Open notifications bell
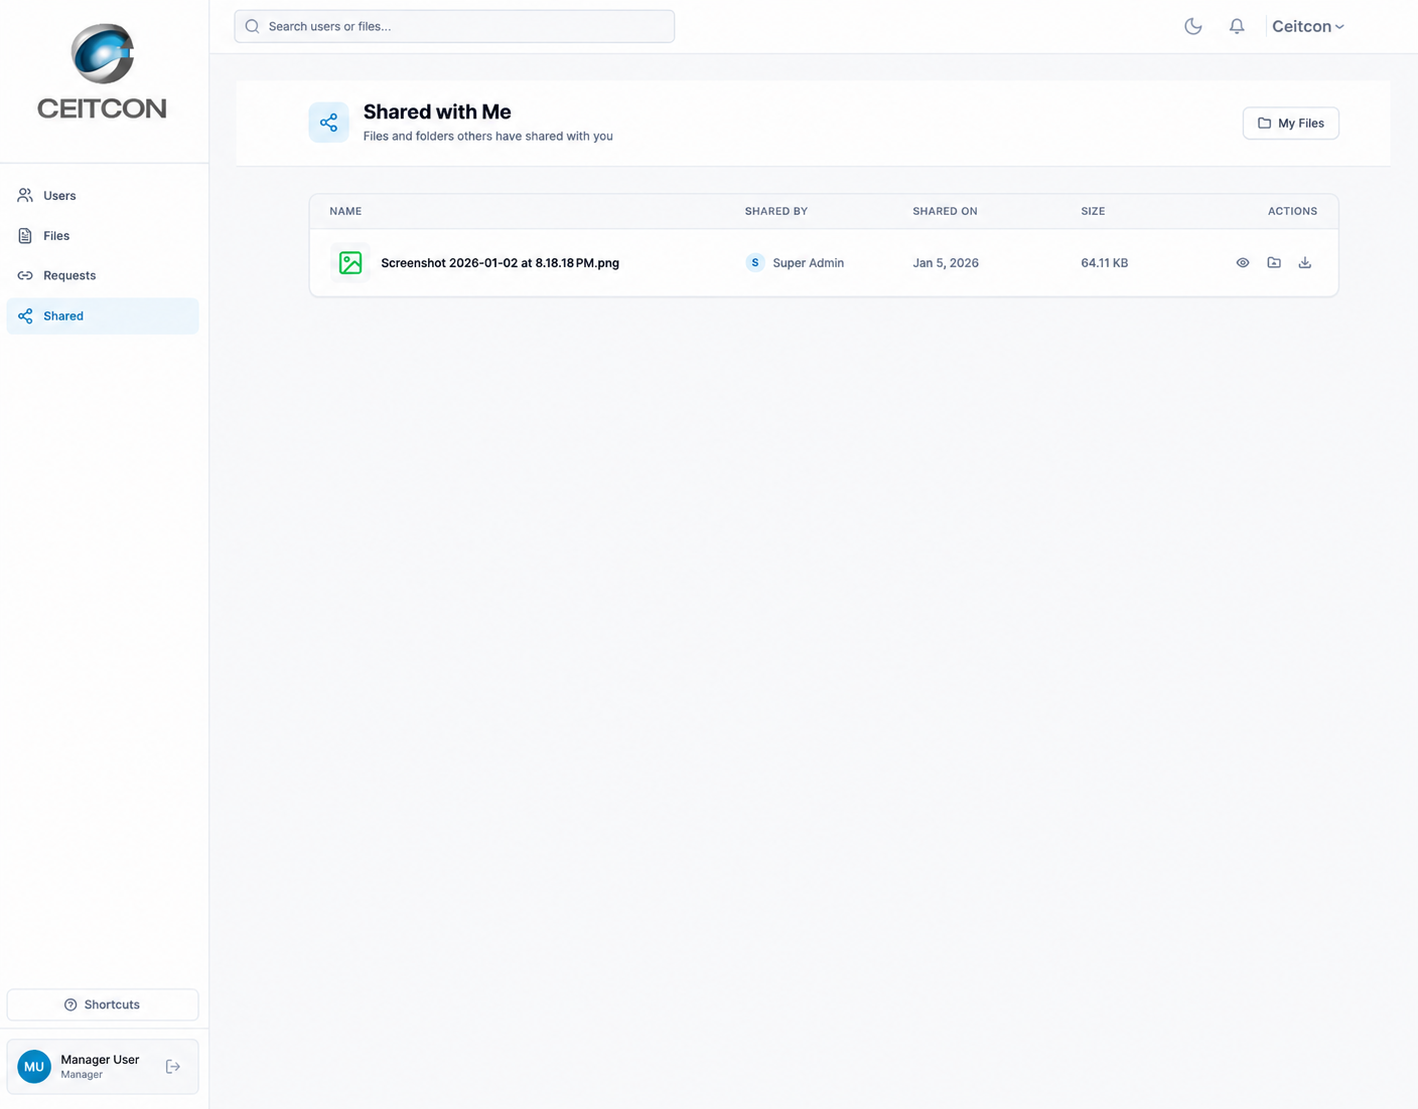1418x1109 pixels. pyautogui.click(x=1237, y=27)
